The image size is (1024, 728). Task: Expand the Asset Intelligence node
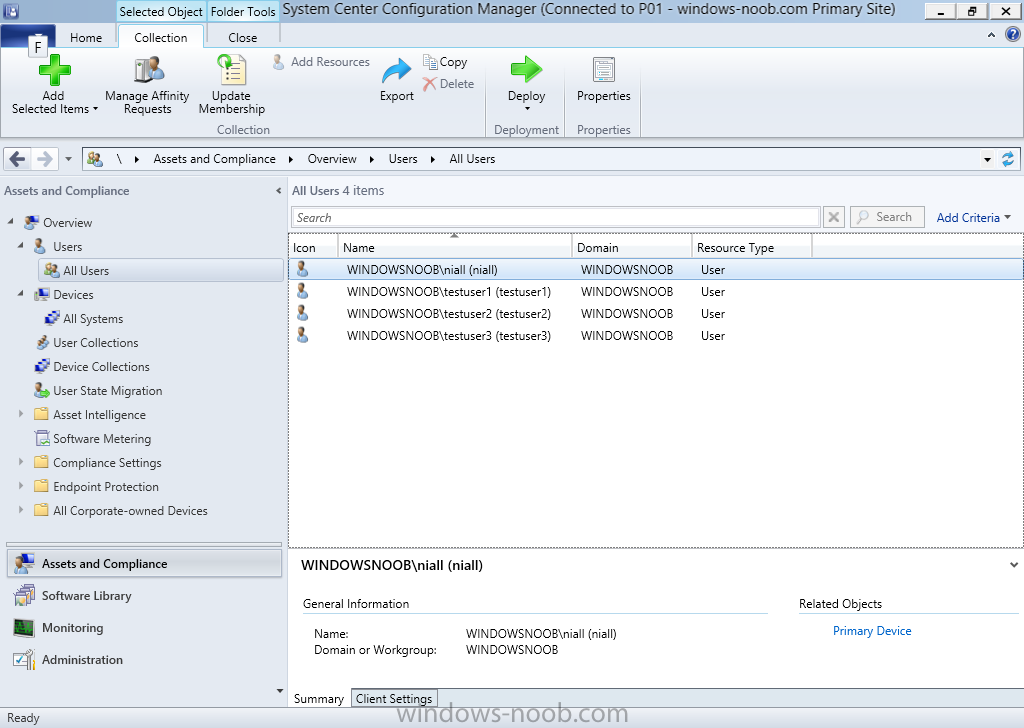click(x=21, y=414)
